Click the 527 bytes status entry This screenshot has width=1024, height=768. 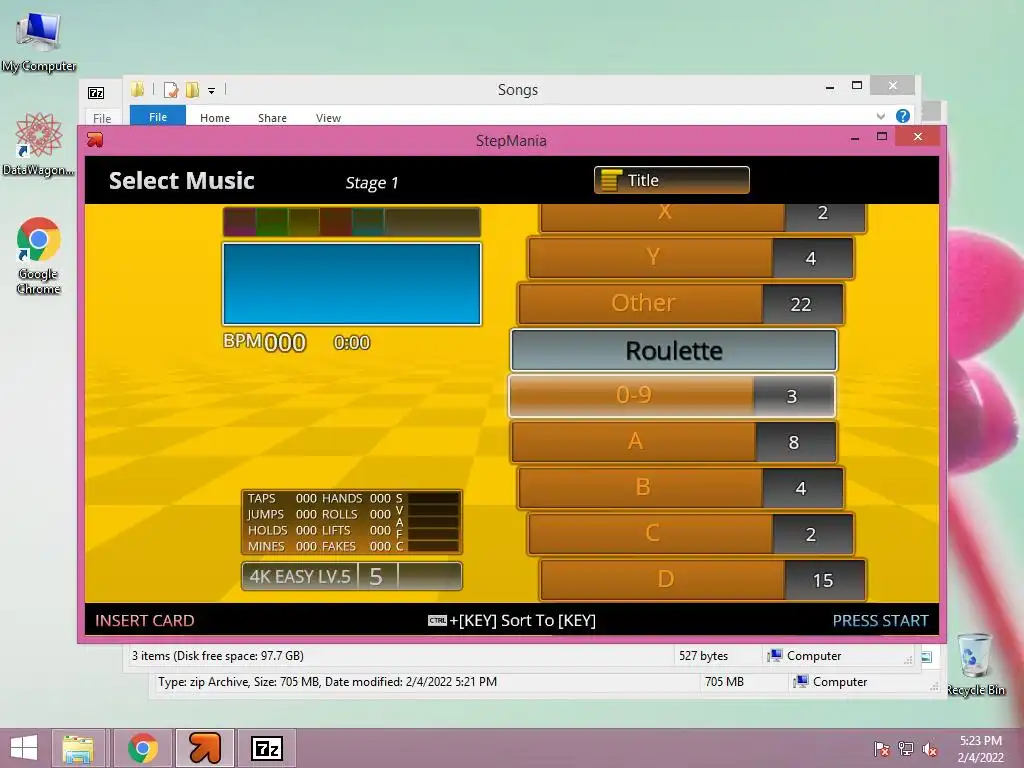click(x=703, y=656)
